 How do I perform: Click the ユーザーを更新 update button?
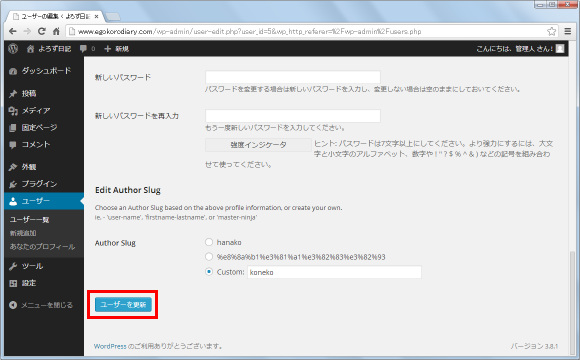(123, 305)
